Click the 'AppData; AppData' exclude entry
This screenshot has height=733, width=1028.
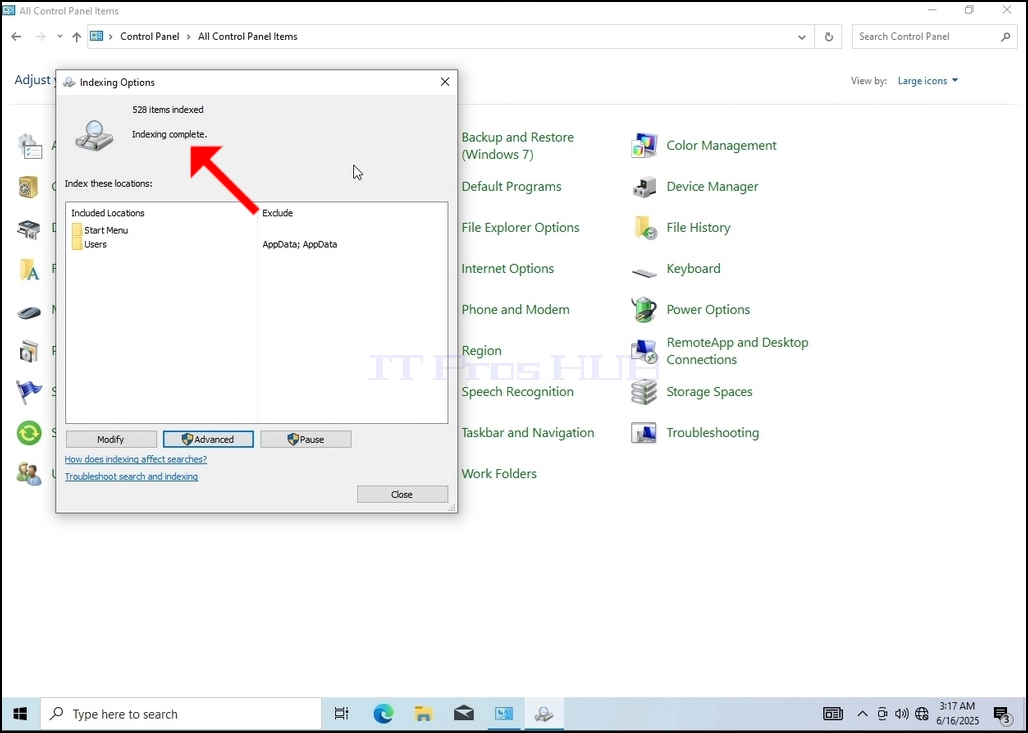[x=300, y=244]
